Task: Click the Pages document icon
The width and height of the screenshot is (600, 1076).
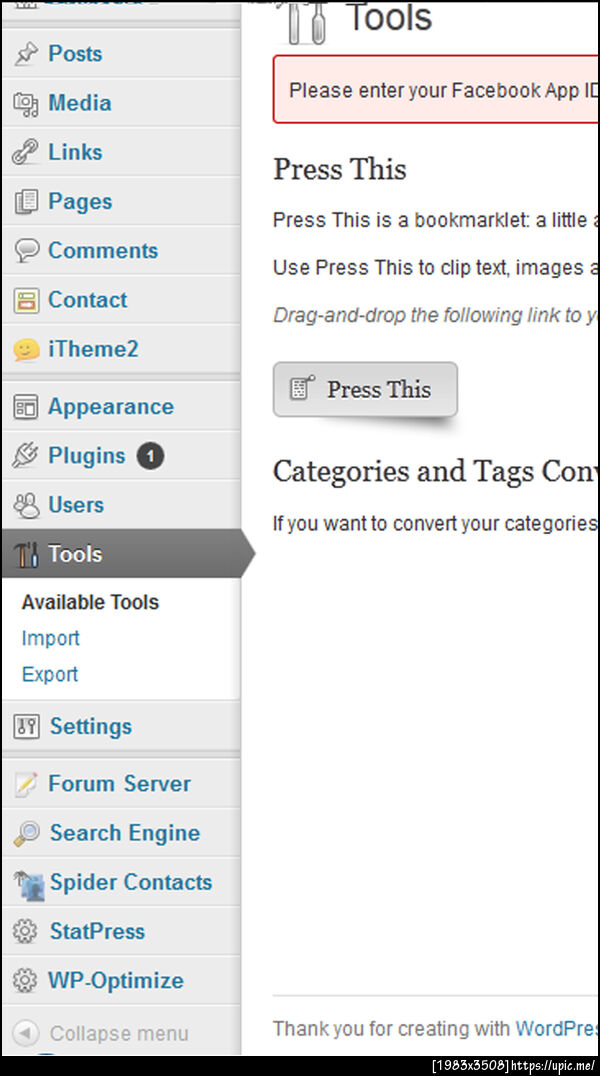Action: pyautogui.click(x=26, y=201)
